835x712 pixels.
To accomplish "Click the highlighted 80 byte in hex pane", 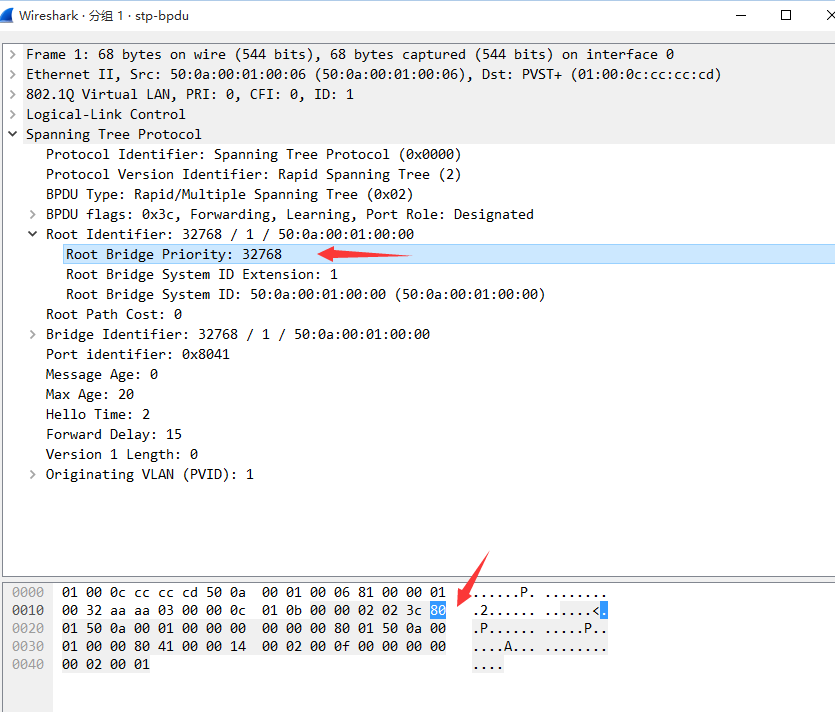I will coord(437,610).
